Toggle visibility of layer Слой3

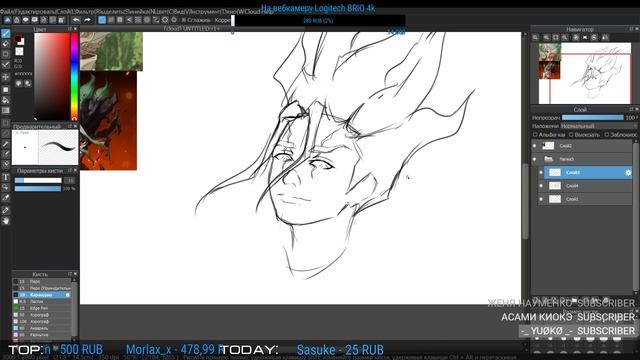(x=541, y=173)
